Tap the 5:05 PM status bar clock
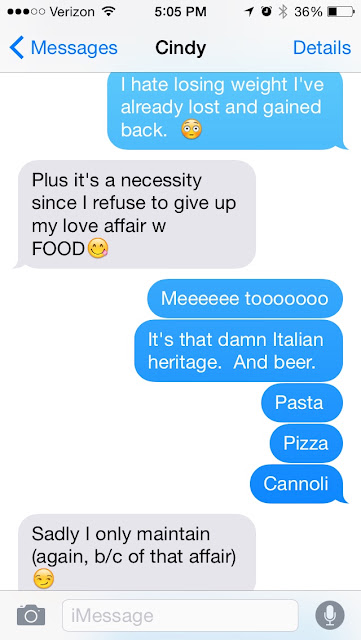This screenshot has height=640, width=361. (180, 12)
